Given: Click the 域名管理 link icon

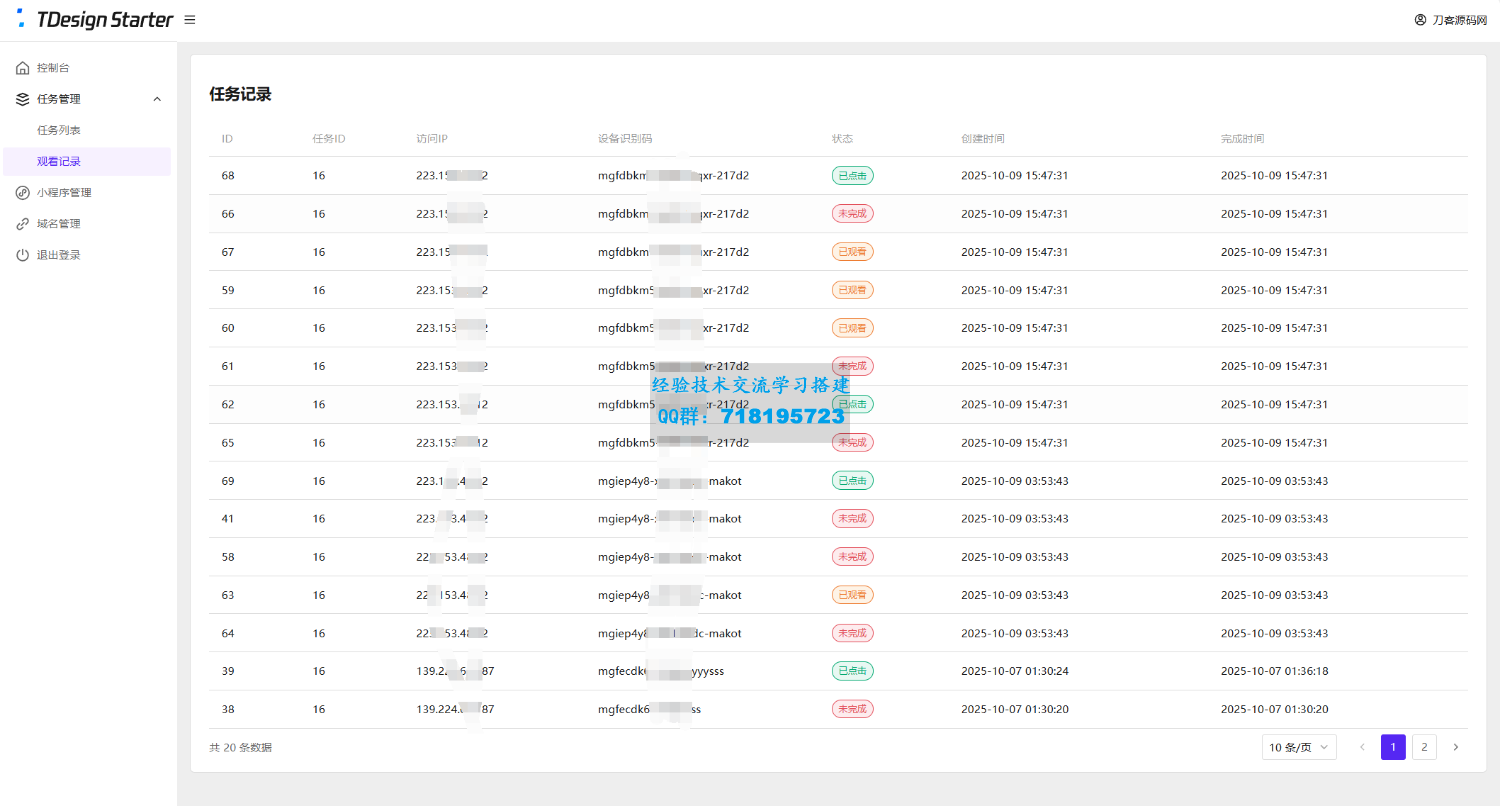Looking at the screenshot, I should coord(23,224).
